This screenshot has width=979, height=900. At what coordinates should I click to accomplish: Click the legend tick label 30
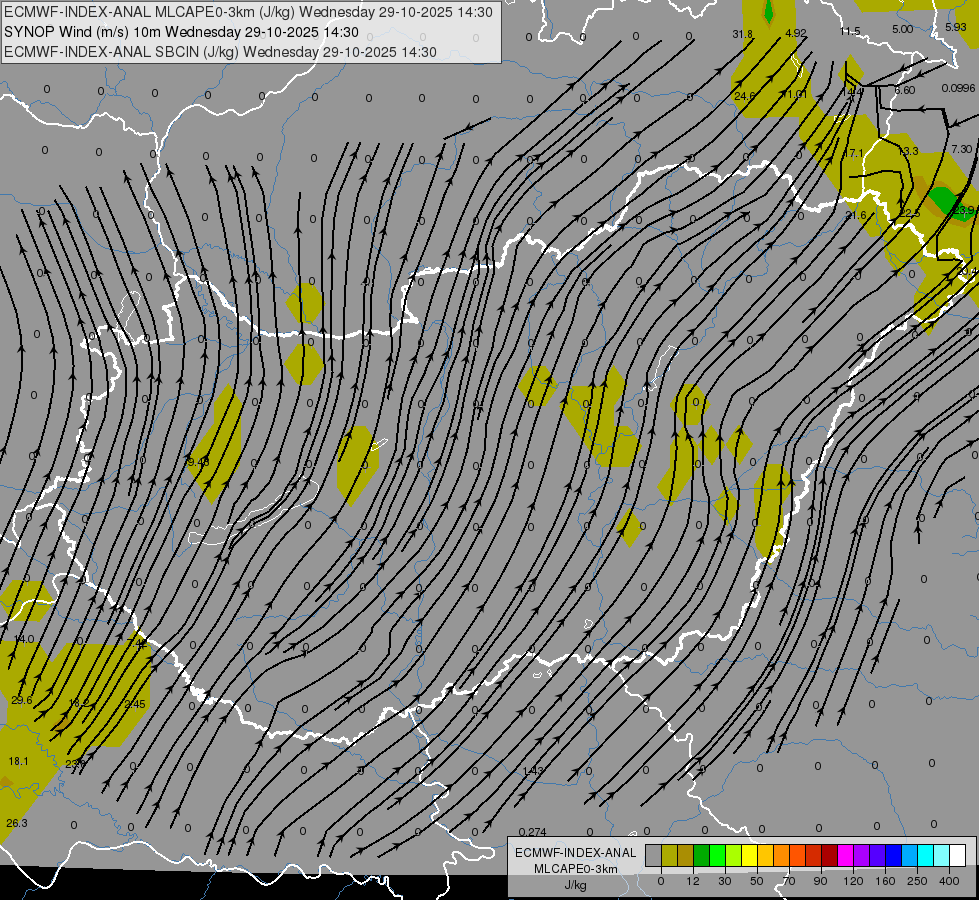(x=724, y=881)
